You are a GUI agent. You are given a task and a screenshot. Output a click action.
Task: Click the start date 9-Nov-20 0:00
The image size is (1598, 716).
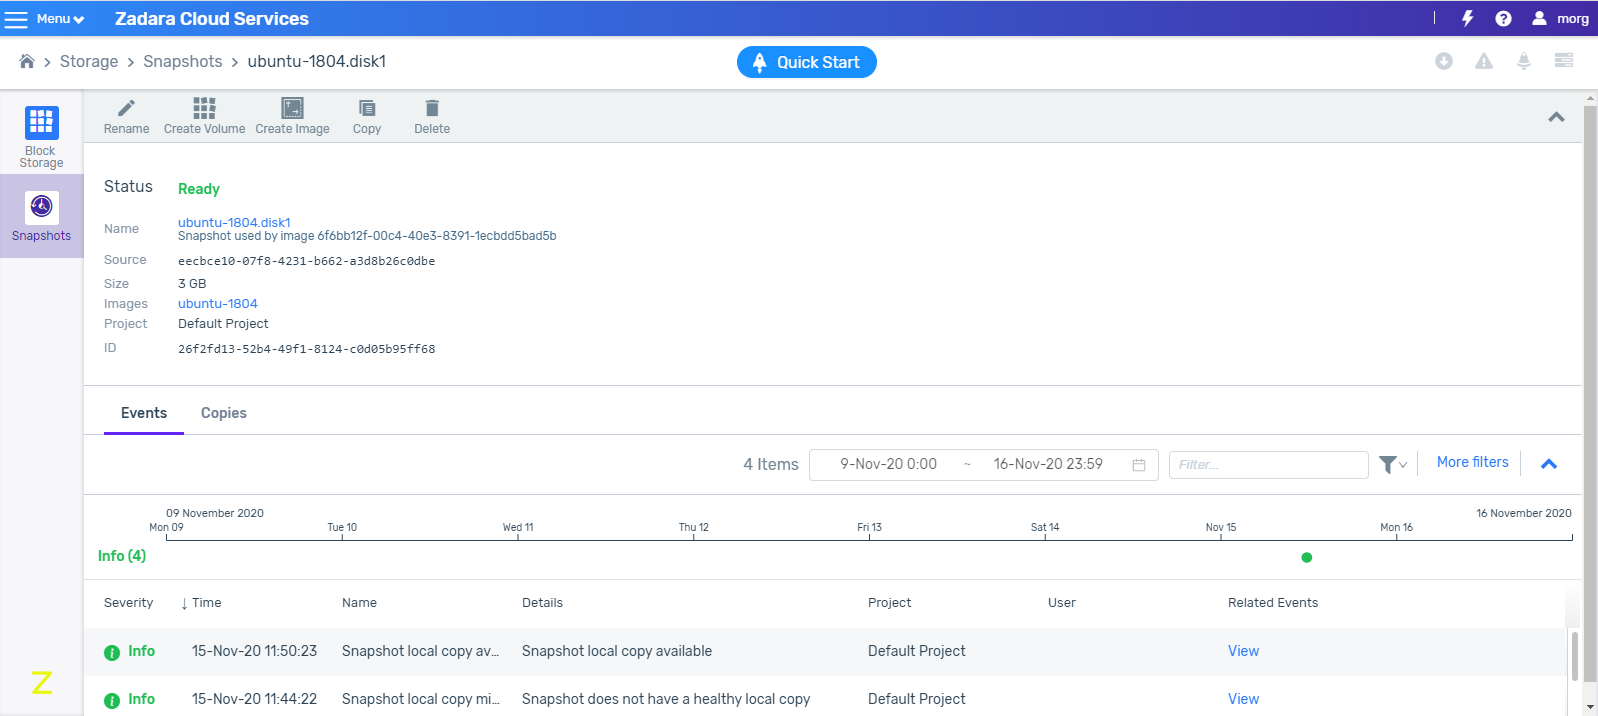point(888,464)
